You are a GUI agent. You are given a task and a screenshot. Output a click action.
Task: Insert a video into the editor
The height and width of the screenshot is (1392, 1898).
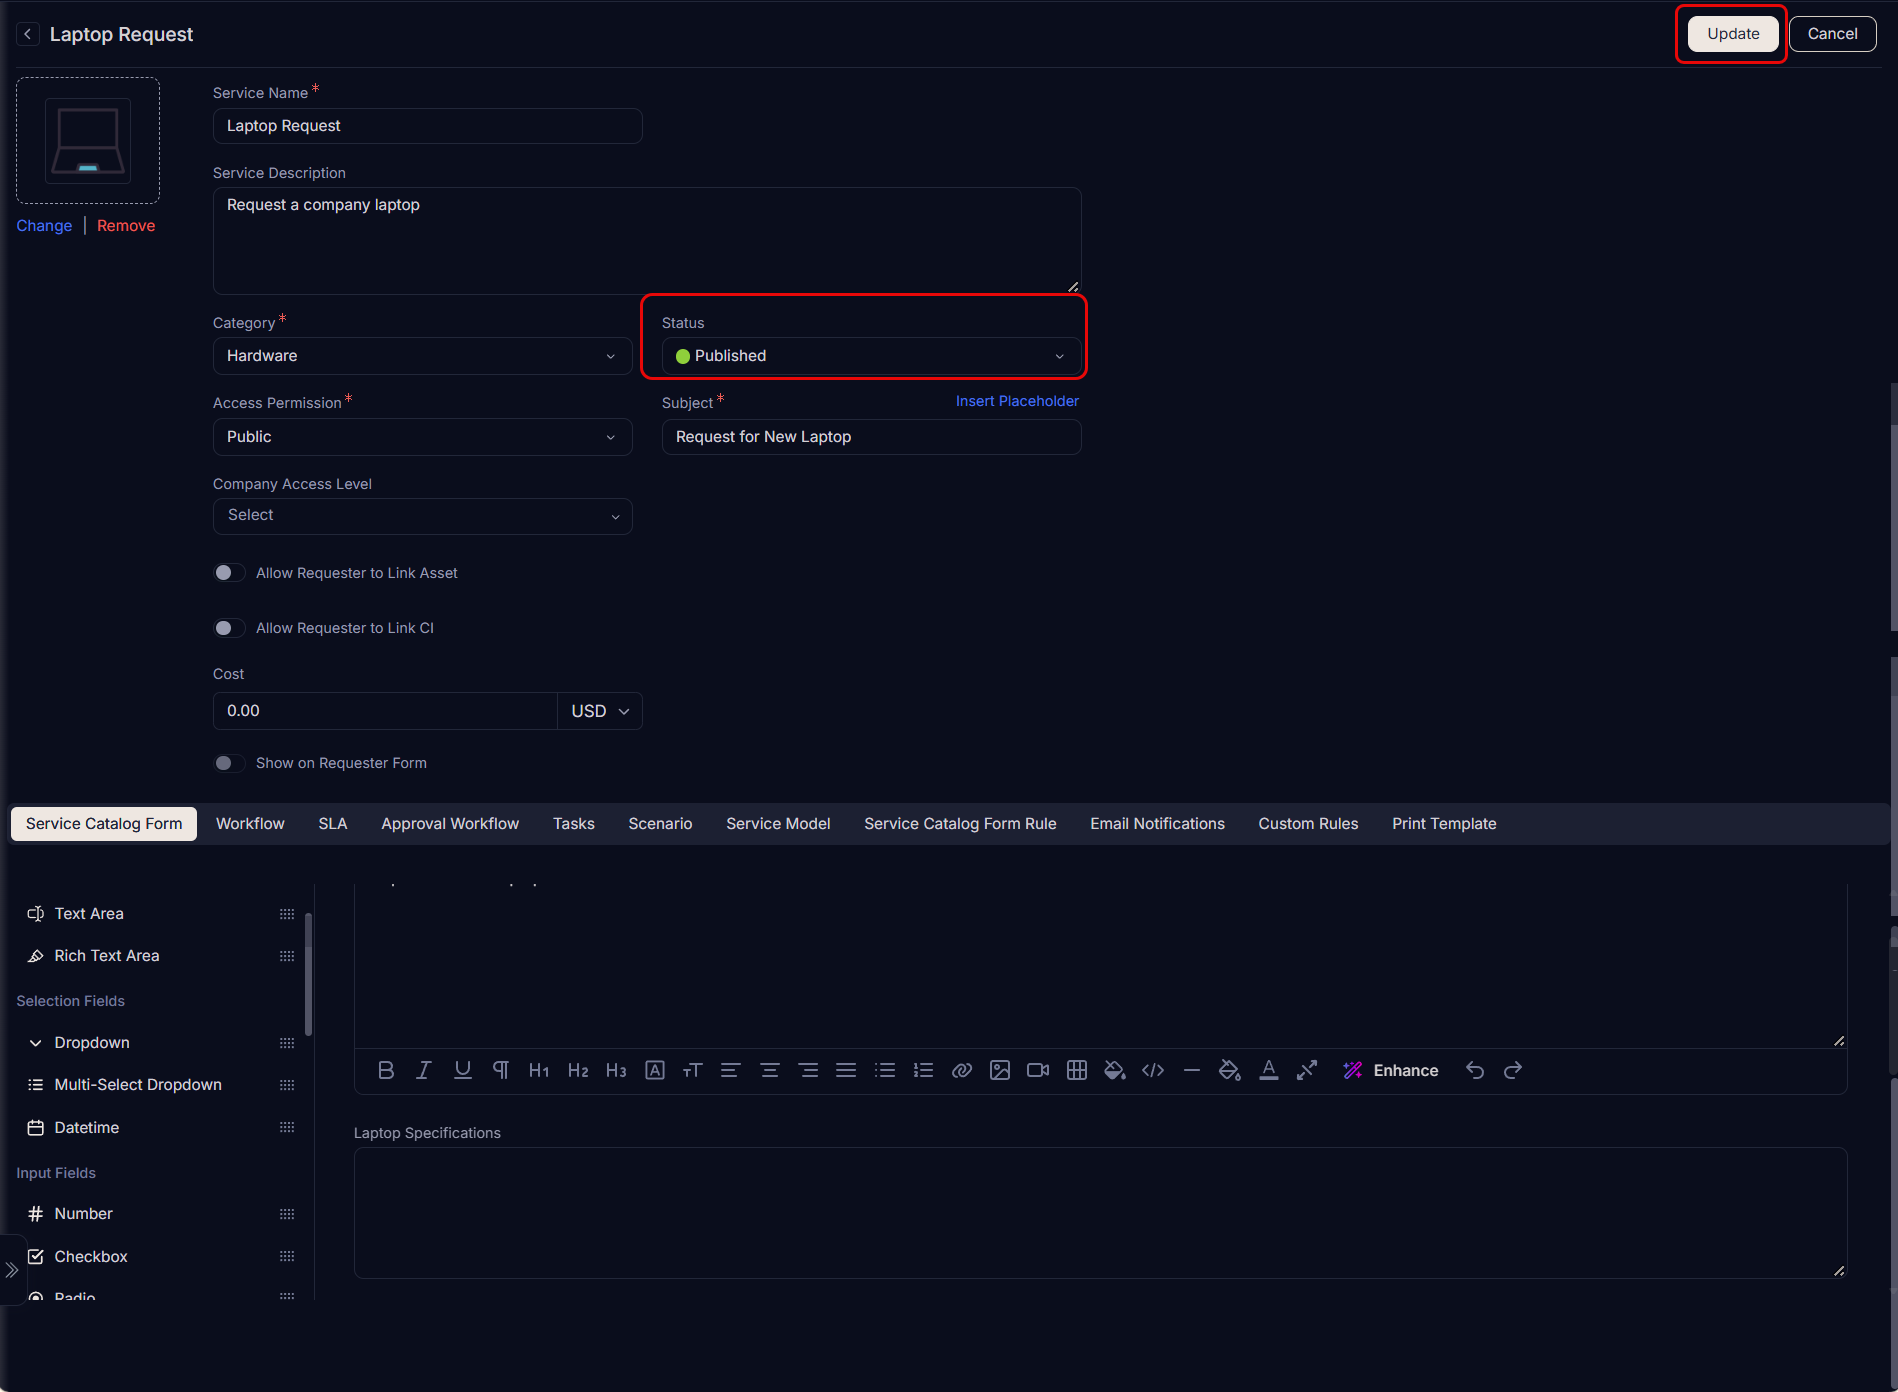[1038, 1070]
